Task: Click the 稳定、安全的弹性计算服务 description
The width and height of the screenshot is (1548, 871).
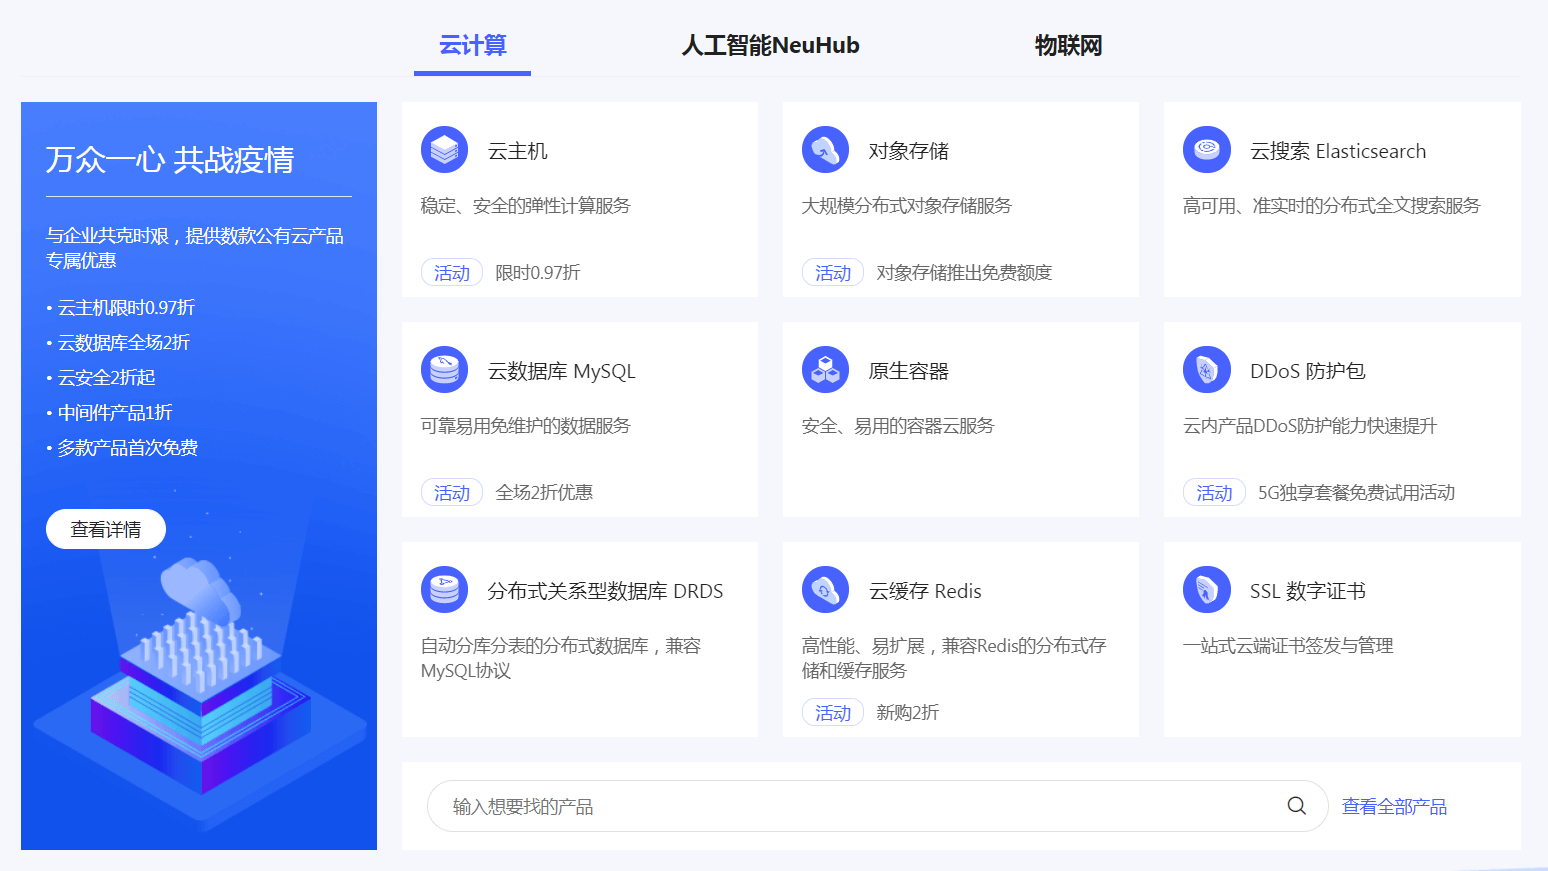Action: point(526,206)
